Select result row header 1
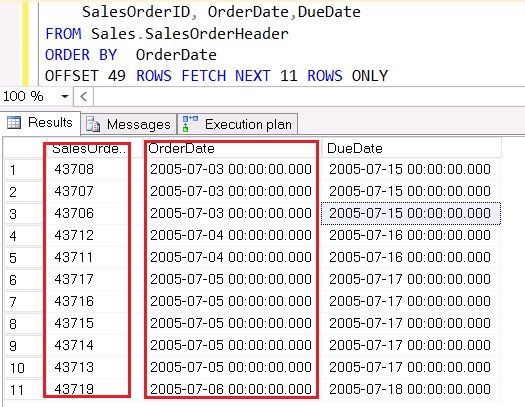The width and height of the screenshot is (525, 407). 24,170
